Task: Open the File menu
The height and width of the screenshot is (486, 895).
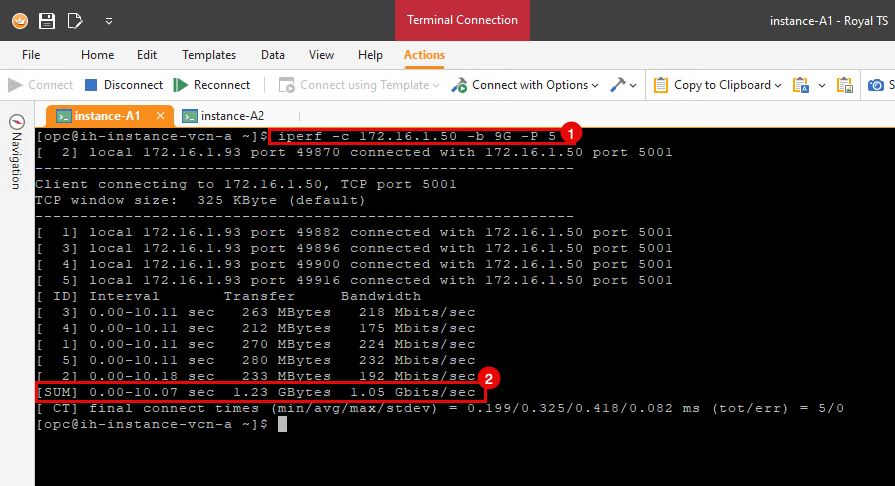Action: coord(31,55)
